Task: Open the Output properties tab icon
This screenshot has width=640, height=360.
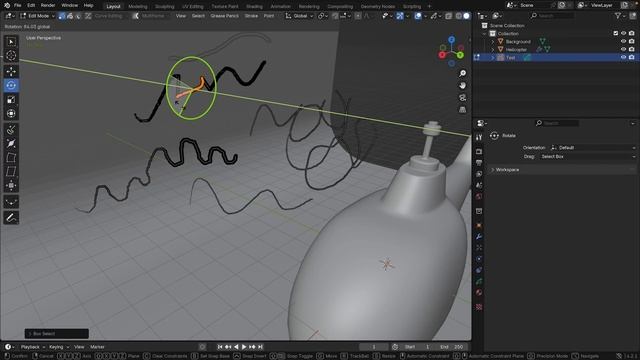Action: (479, 163)
